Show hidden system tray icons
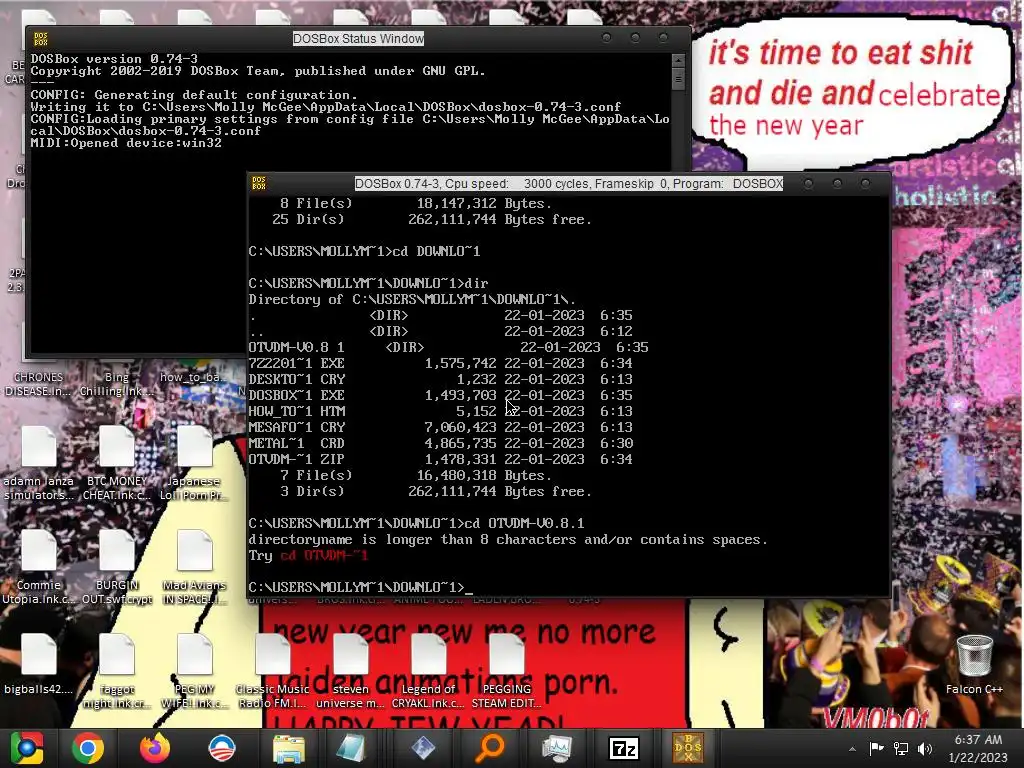1024x768 pixels. [852, 749]
